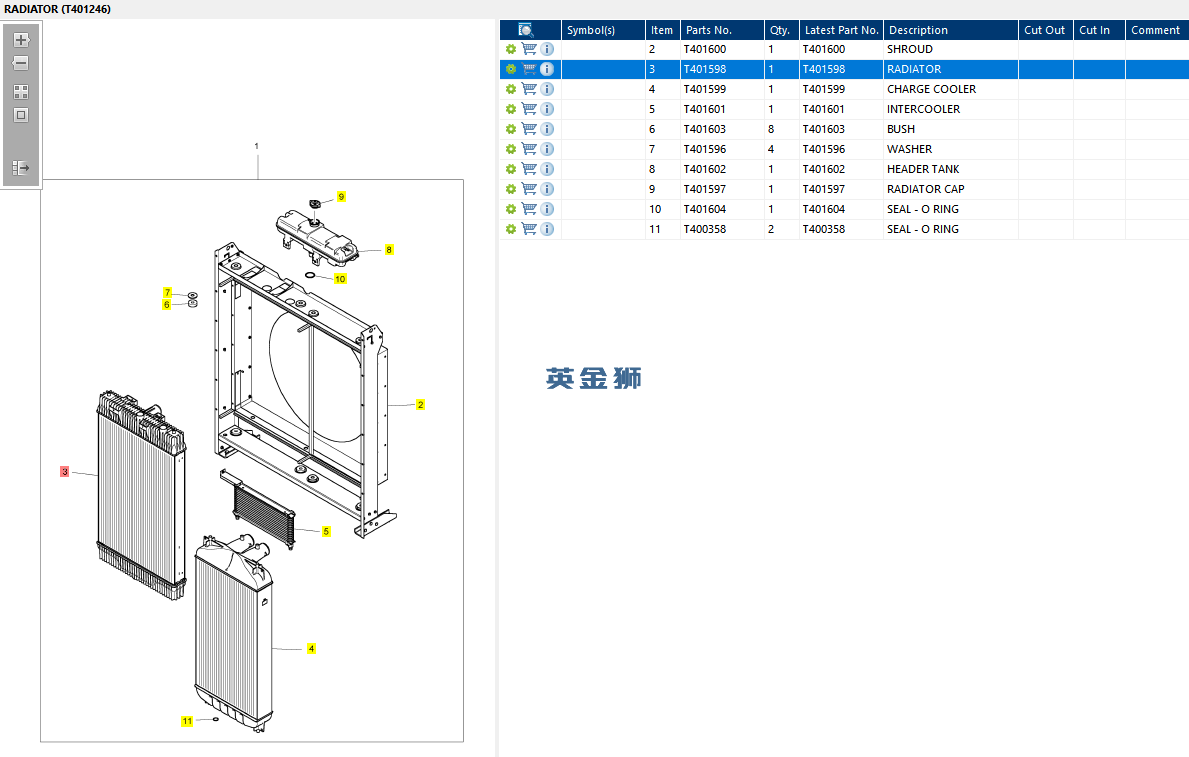Select red callout 3 for the radiator

point(64,472)
